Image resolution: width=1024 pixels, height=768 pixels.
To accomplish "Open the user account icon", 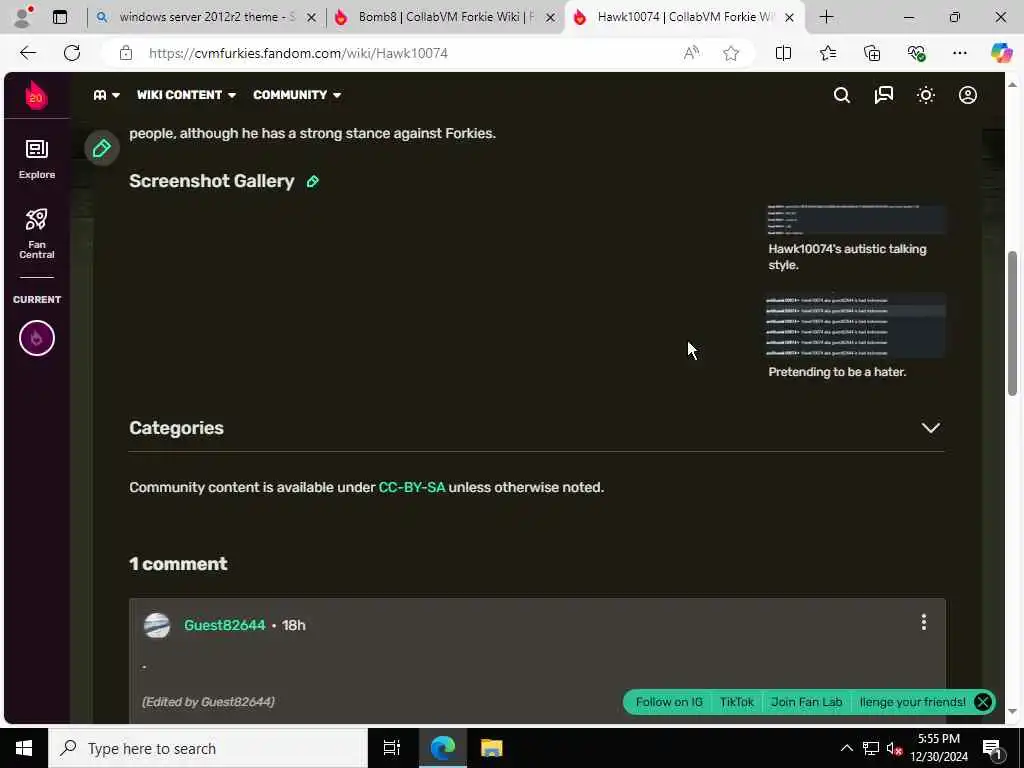I will [x=968, y=95].
